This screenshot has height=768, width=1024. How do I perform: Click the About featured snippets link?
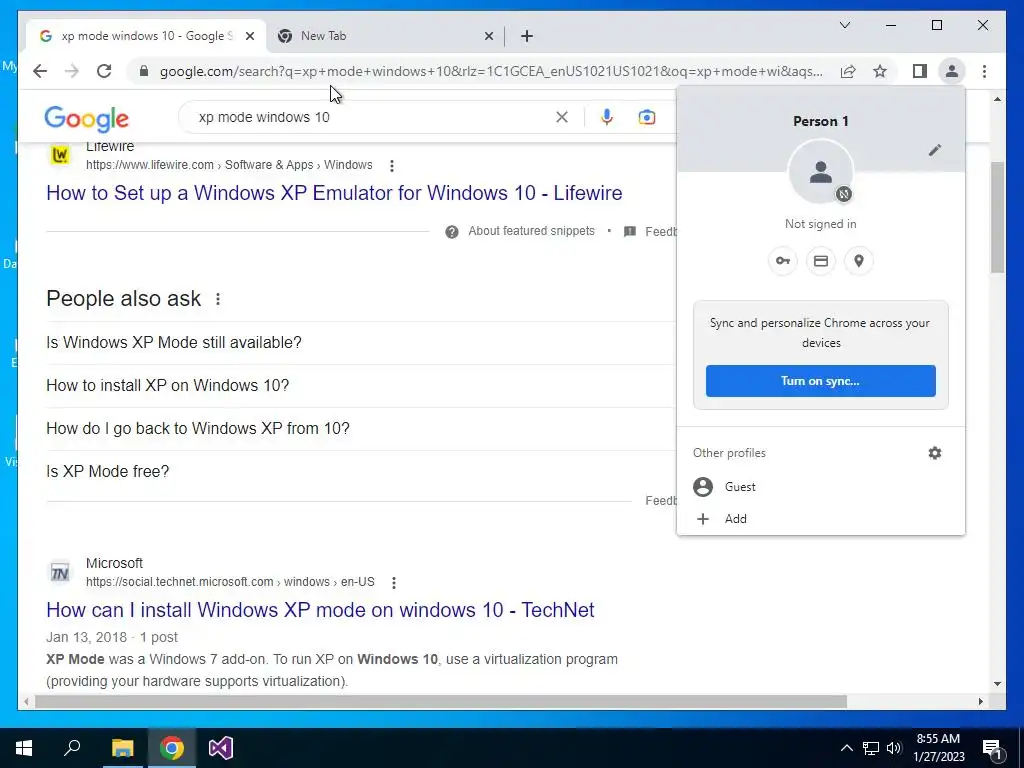tap(531, 231)
